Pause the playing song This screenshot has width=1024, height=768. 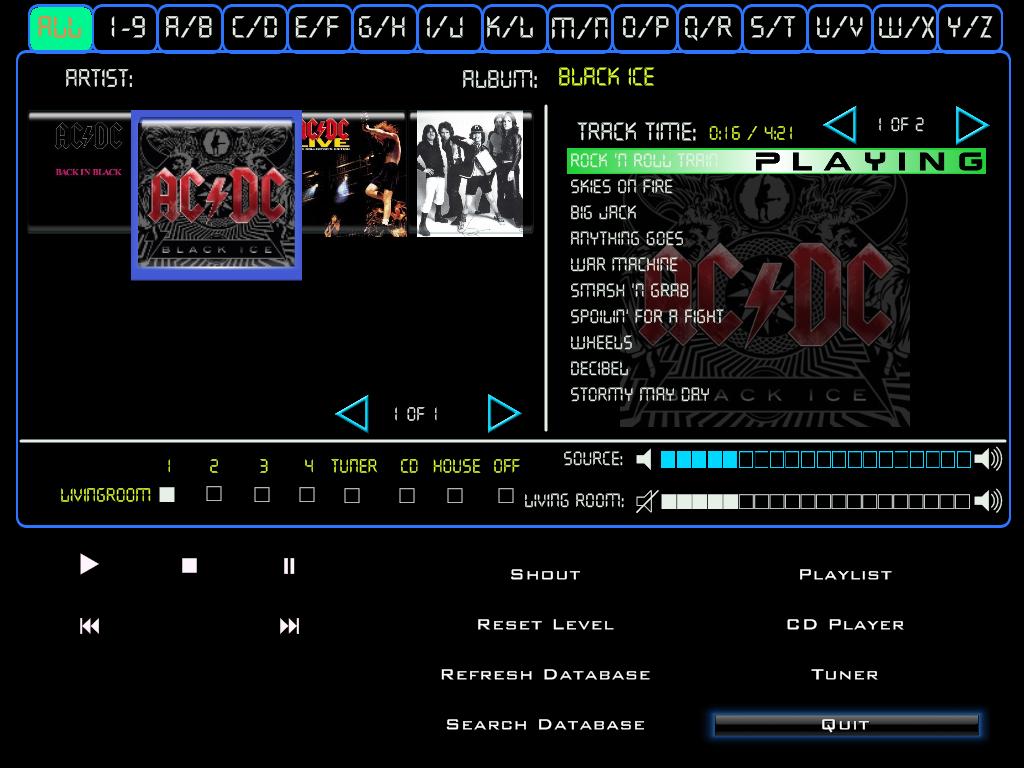point(289,566)
